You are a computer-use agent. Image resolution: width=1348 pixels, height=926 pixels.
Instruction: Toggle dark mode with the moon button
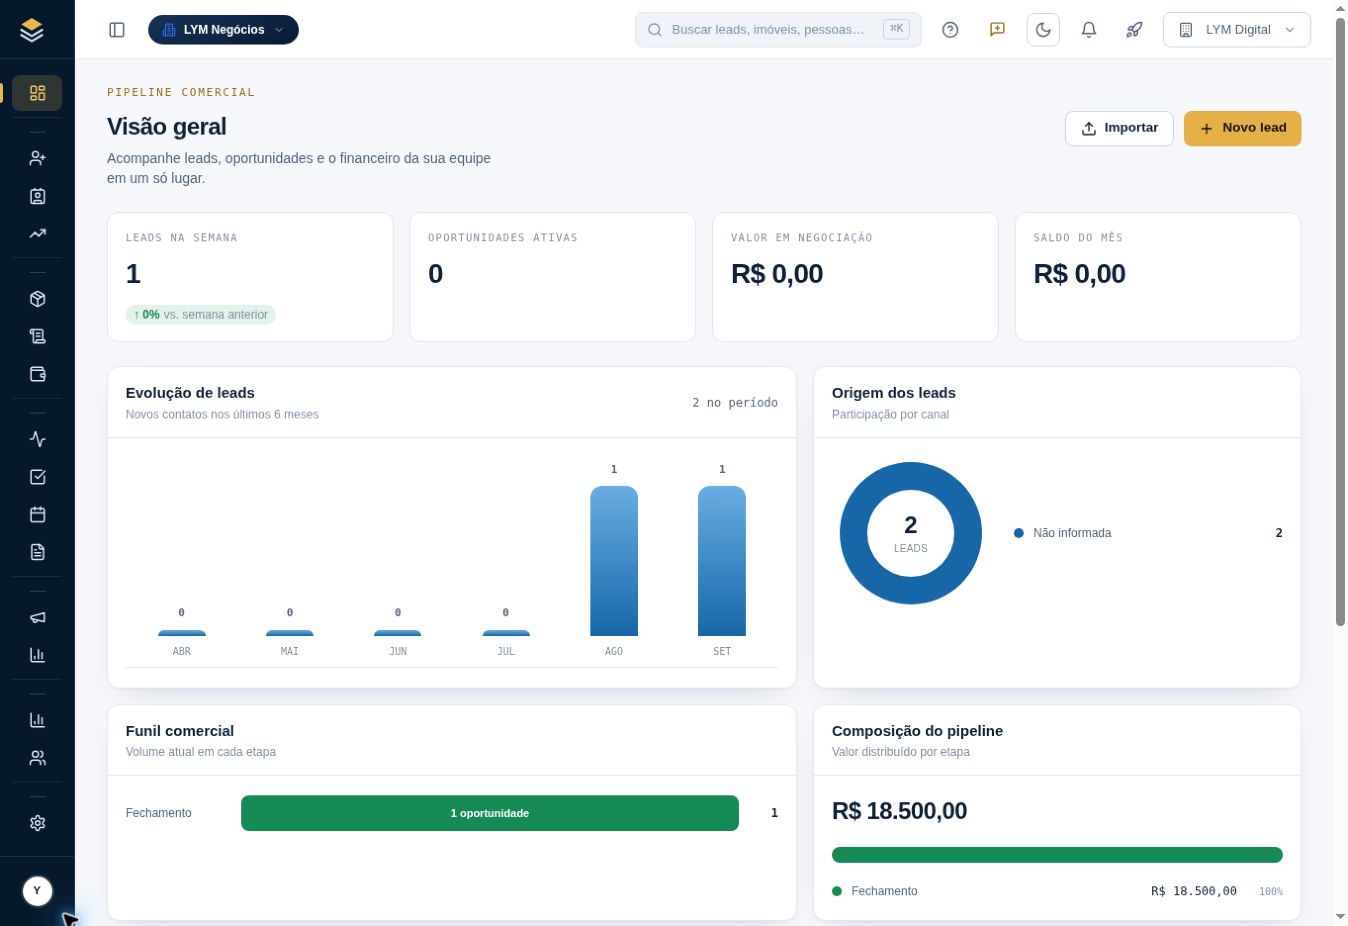point(1043,30)
